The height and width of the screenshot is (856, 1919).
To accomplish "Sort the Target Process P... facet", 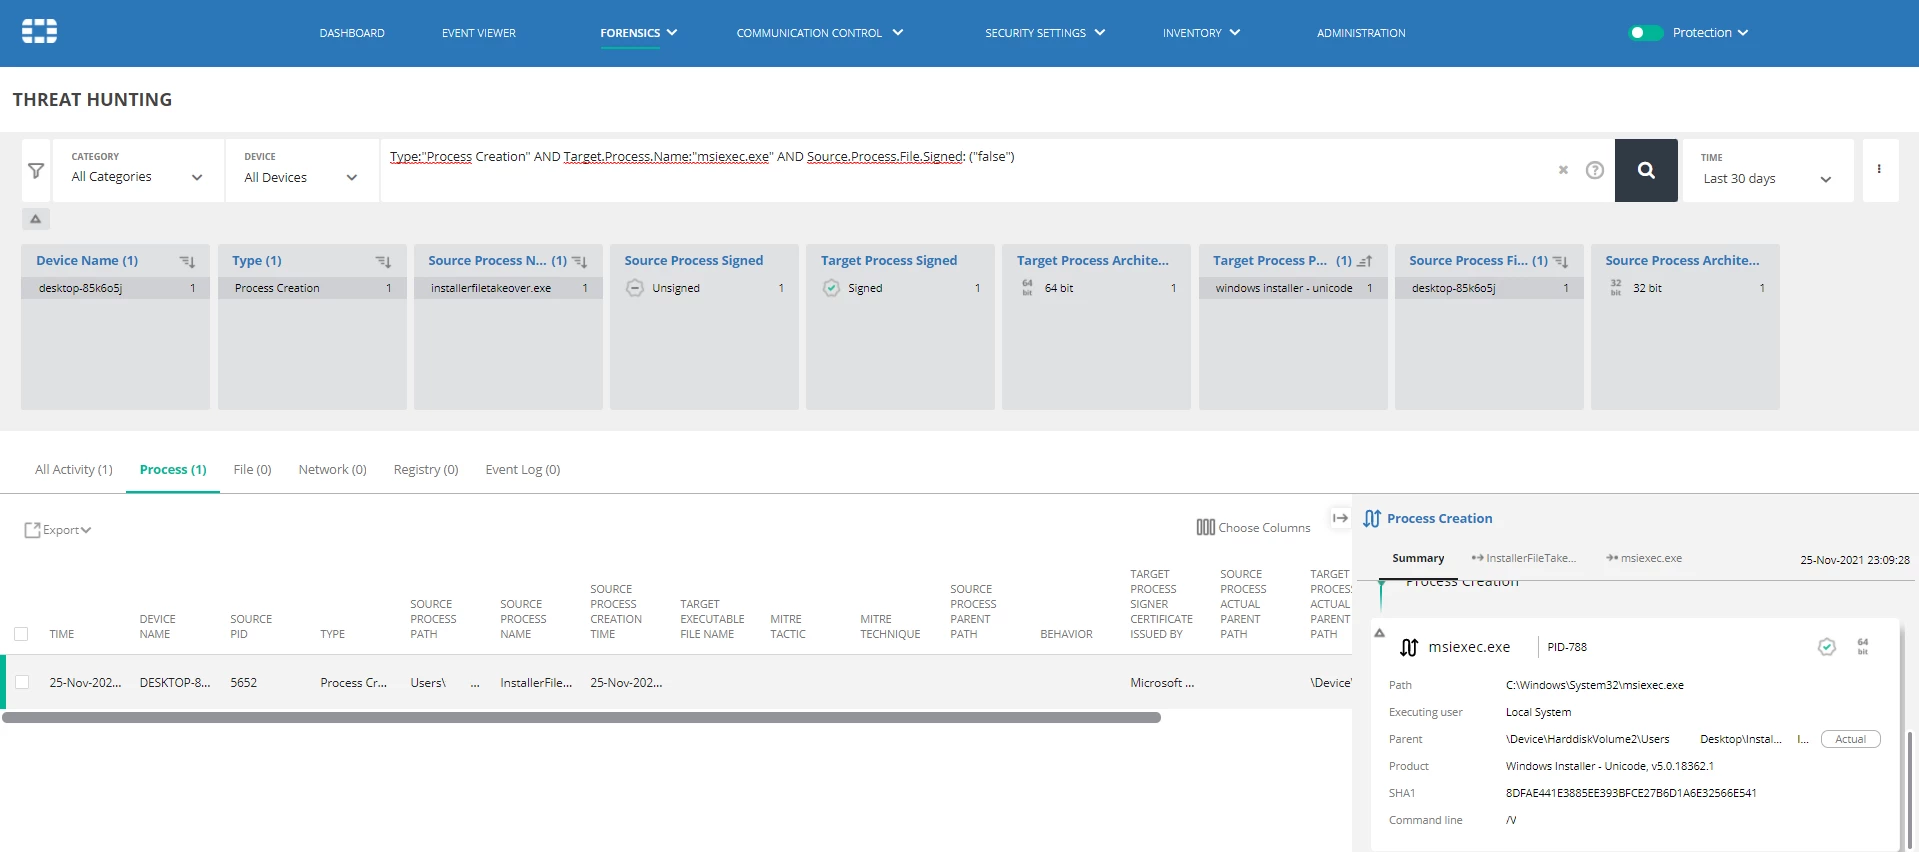I will point(1364,261).
